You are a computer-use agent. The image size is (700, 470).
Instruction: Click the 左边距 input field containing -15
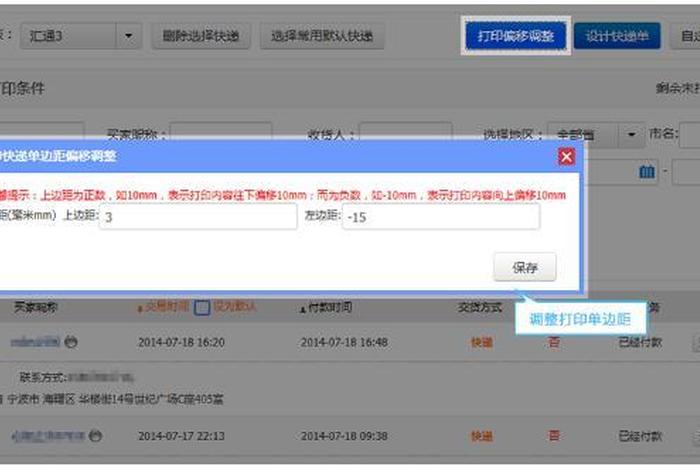(x=440, y=217)
